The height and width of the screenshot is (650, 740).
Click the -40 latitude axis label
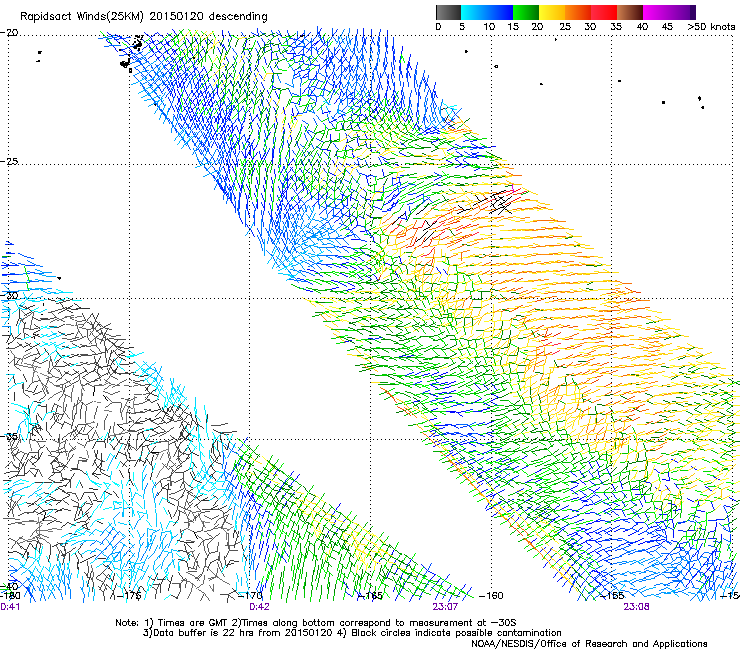coord(10,587)
